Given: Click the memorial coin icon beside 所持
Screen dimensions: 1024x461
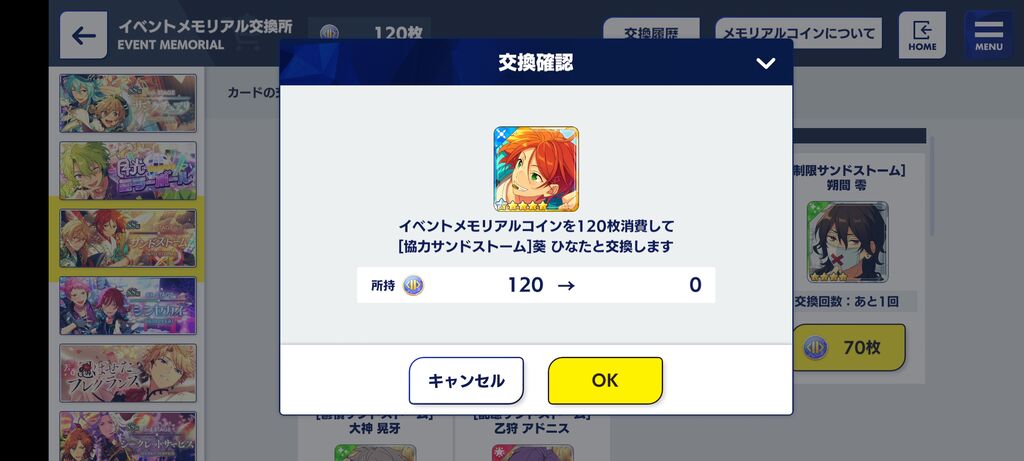Looking at the screenshot, I should click(x=413, y=285).
